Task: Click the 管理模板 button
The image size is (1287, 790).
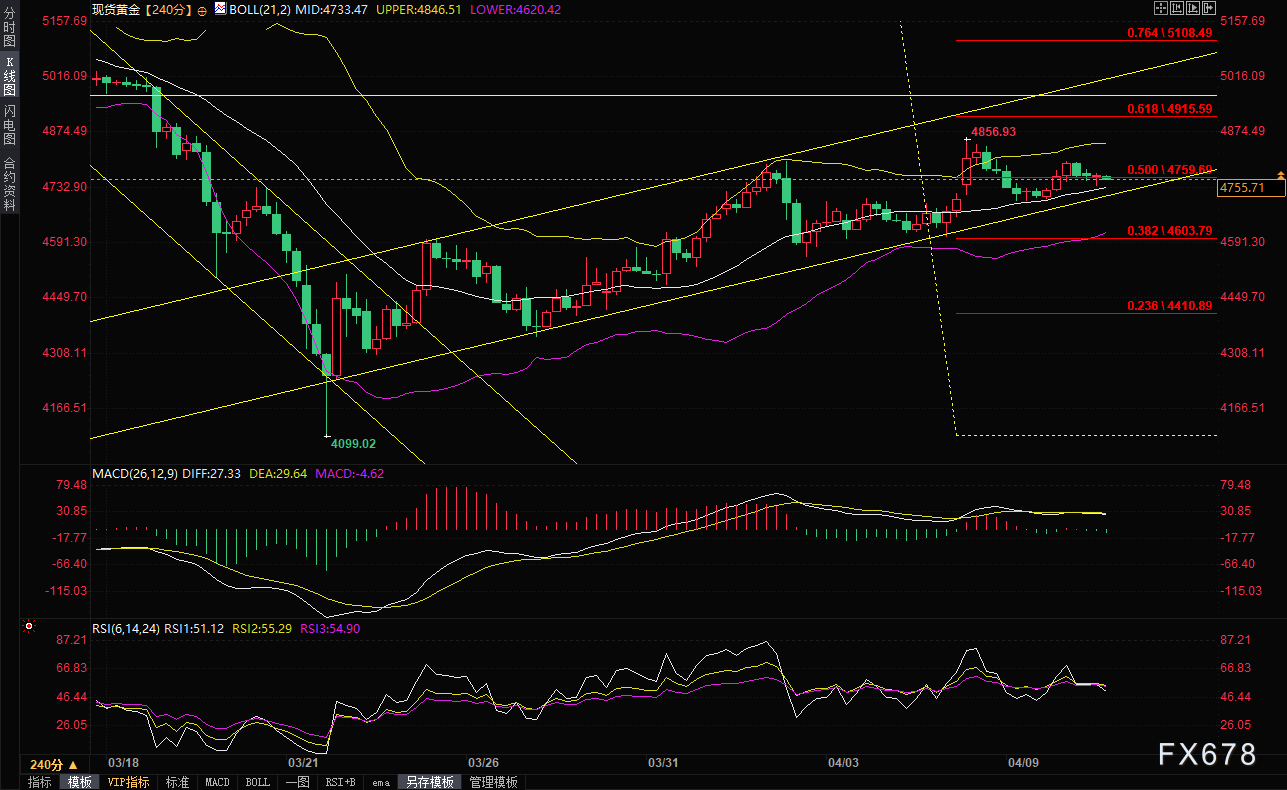Action: coord(493,782)
